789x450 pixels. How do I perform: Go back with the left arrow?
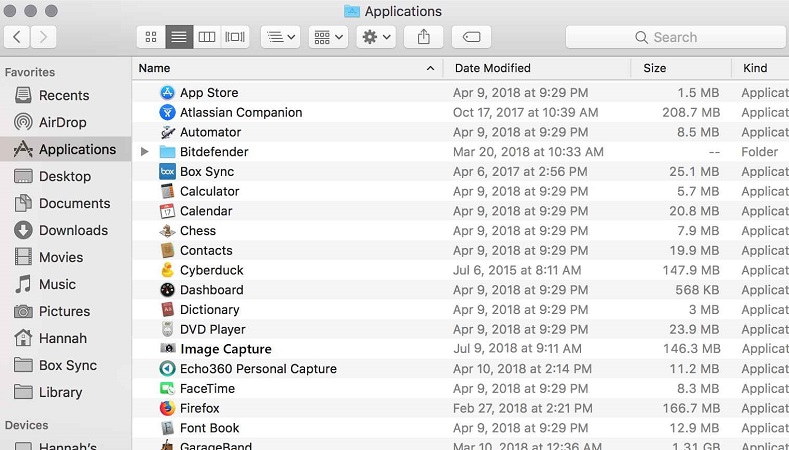pyautogui.click(x=17, y=37)
